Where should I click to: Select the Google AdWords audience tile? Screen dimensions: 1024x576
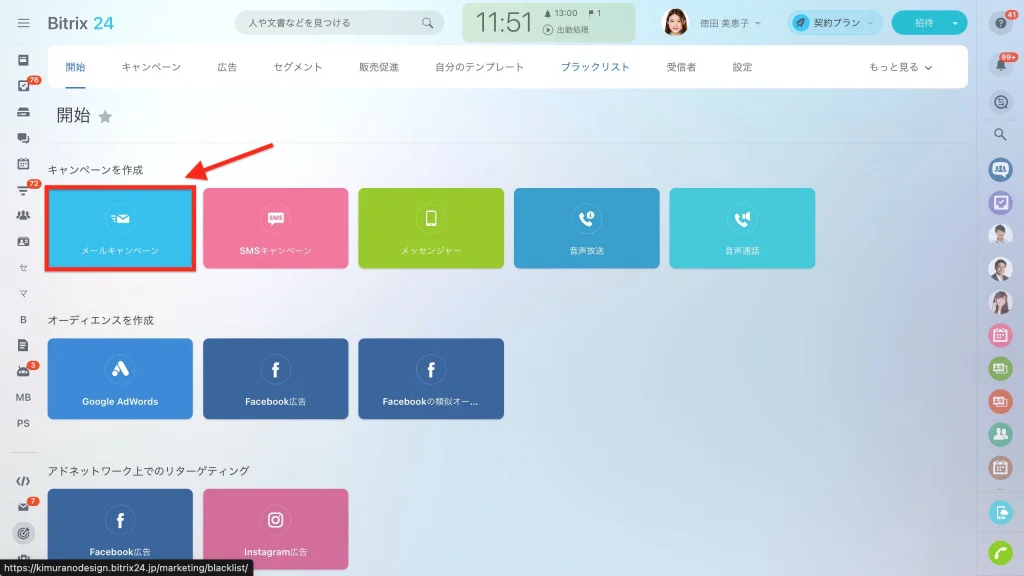point(120,378)
